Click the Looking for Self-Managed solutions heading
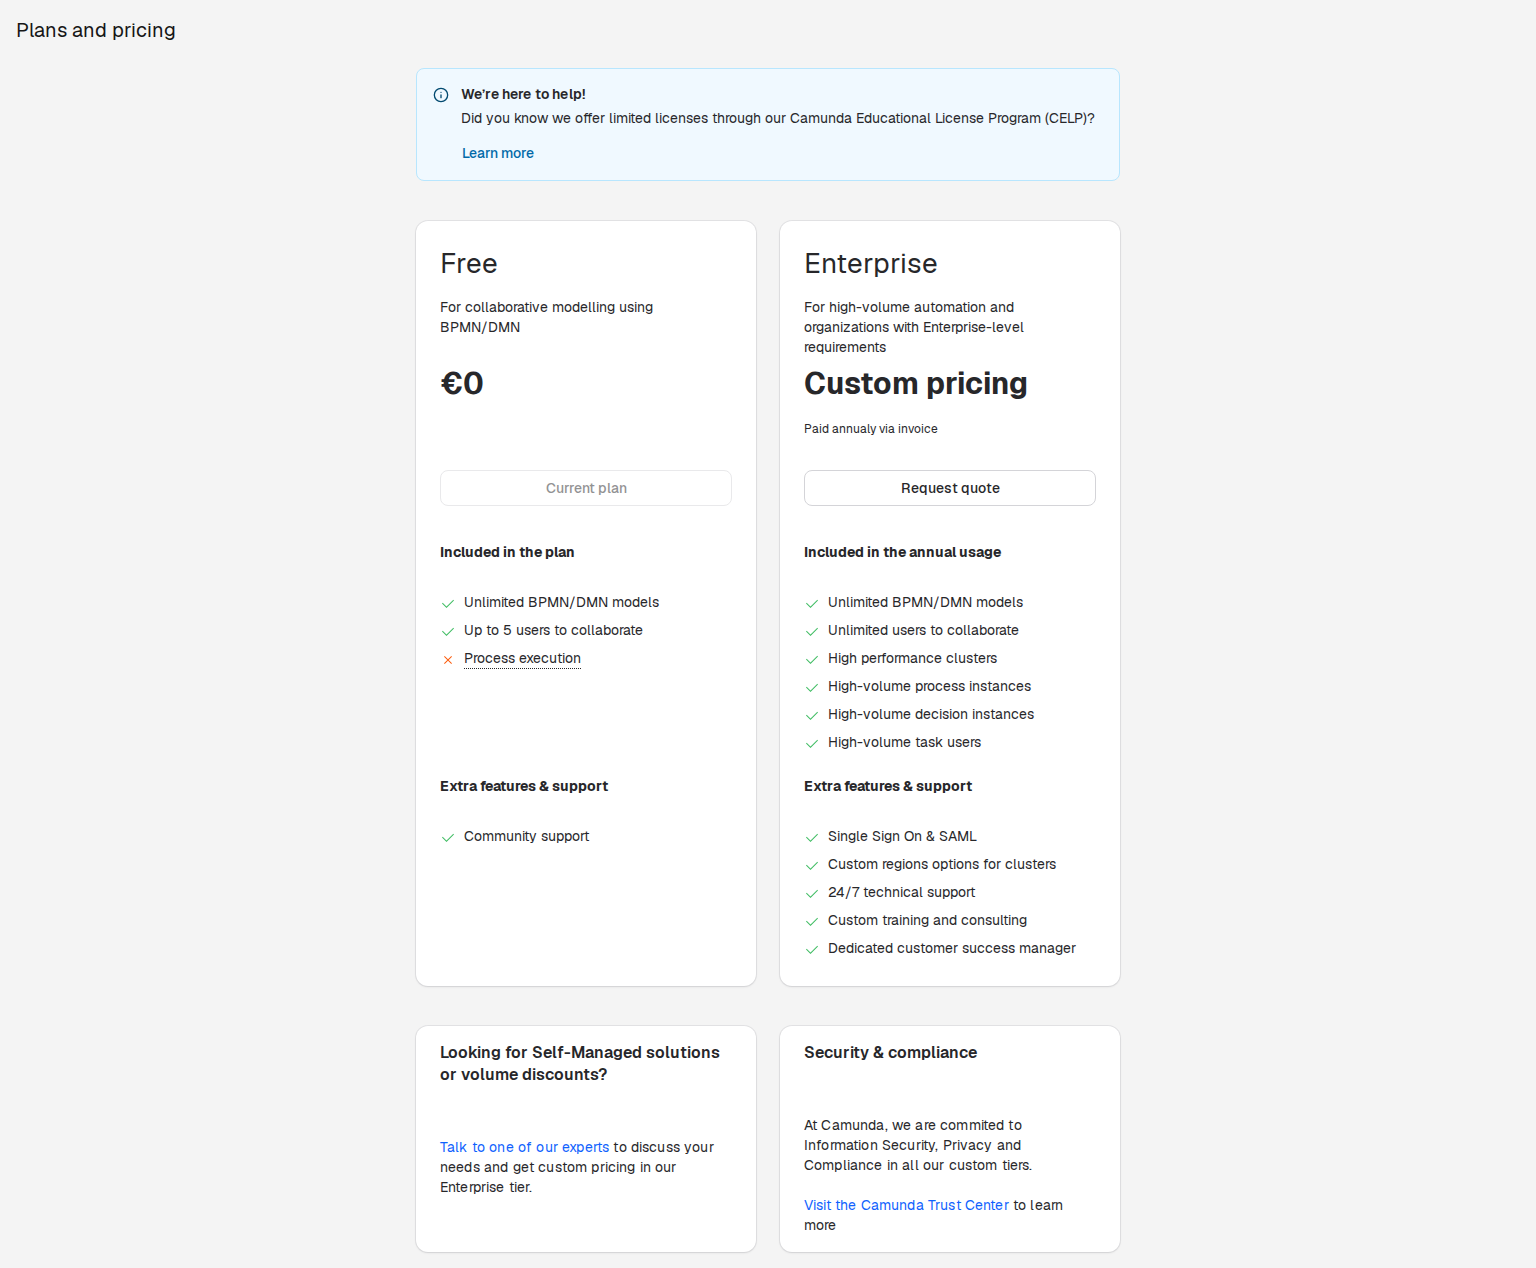The width and height of the screenshot is (1536, 1268). click(580, 1063)
